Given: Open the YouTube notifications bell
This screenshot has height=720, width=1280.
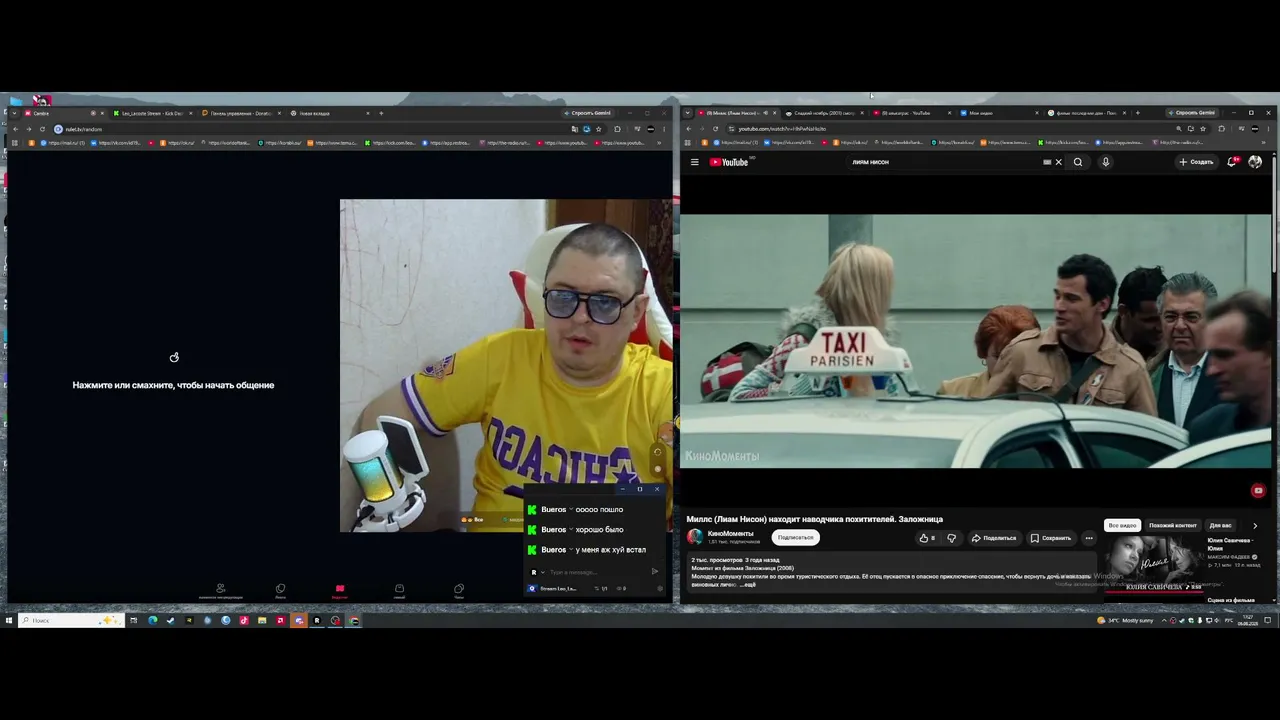Looking at the screenshot, I should pyautogui.click(x=1232, y=162).
